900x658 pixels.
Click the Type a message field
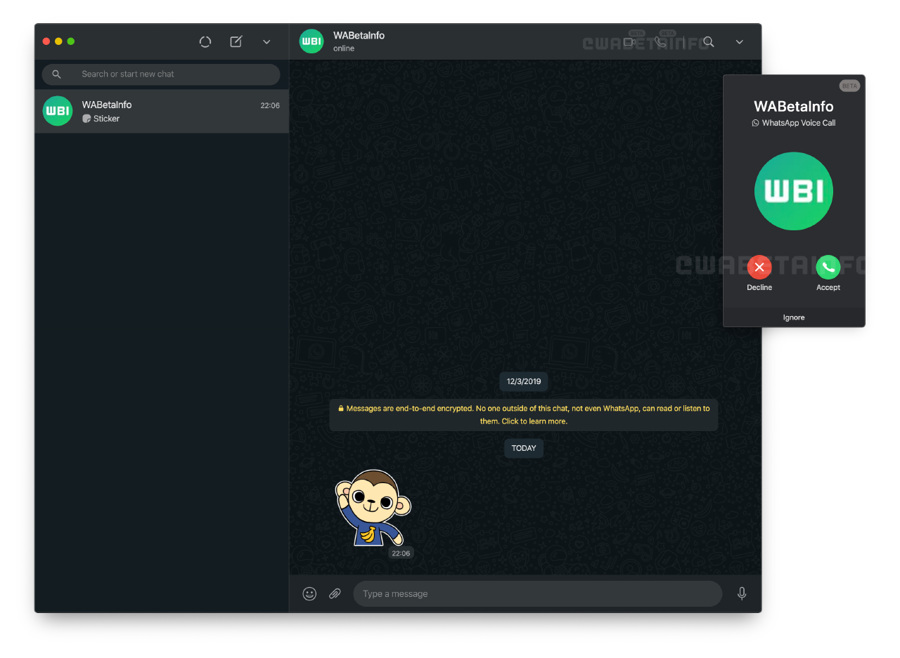coord(537,594)
